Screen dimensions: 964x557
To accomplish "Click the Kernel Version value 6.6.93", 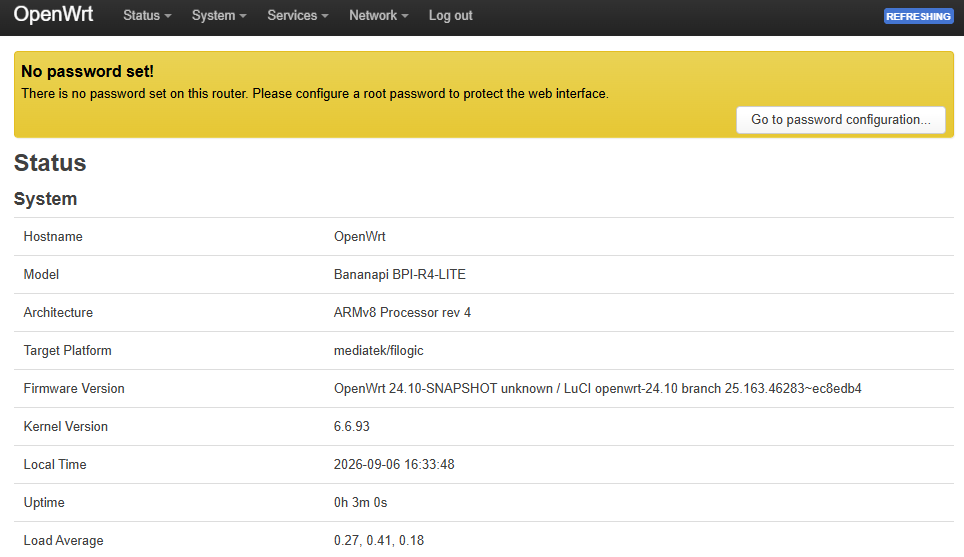I will coord(352,427).
